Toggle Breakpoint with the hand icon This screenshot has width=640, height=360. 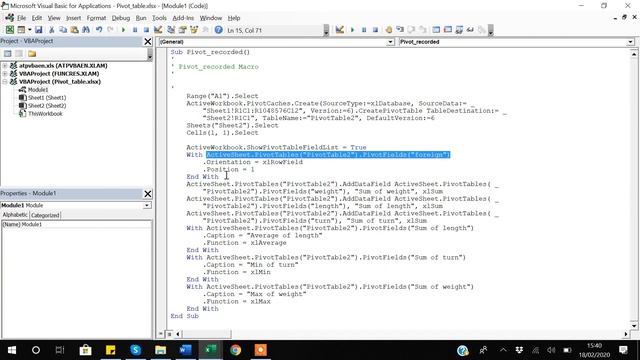point(388,30)
